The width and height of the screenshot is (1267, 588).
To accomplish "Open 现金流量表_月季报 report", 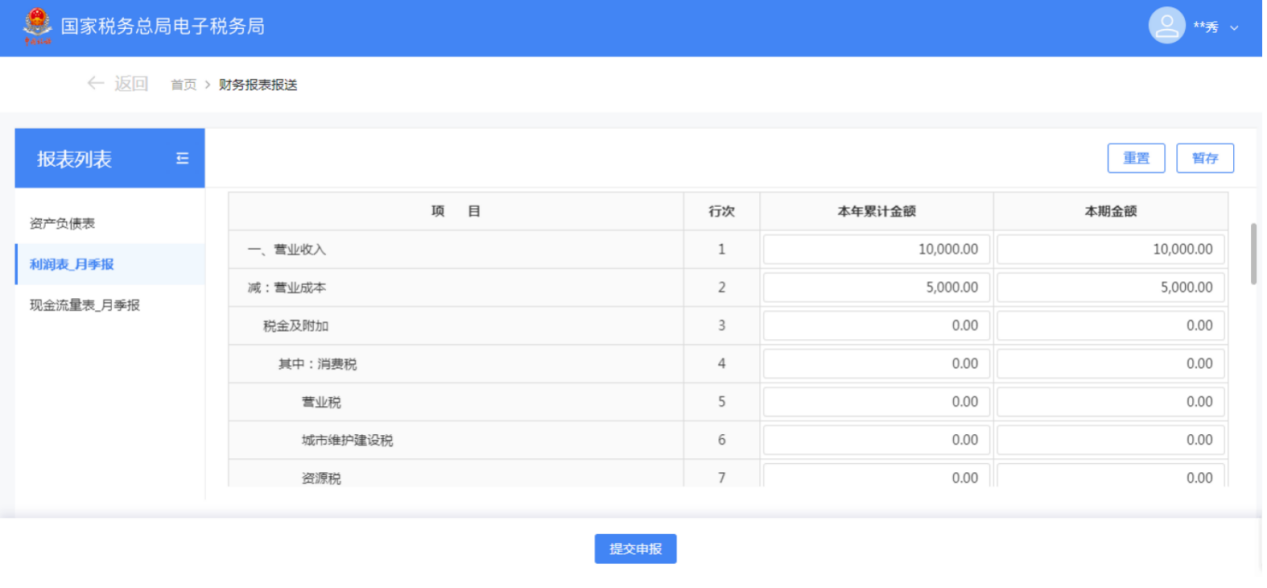I will tap(85, 305).
